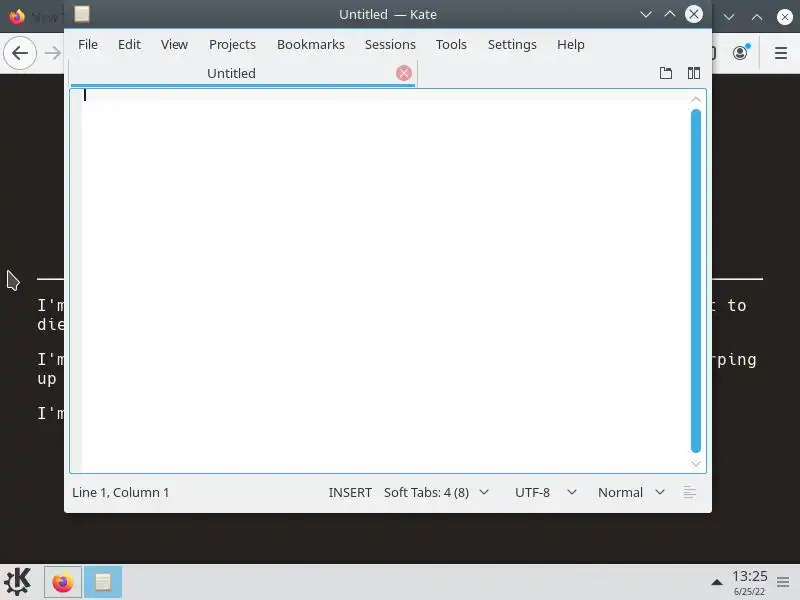800x600 pixels.
Task: Maximize the Kate window
Action: (669, 14)
